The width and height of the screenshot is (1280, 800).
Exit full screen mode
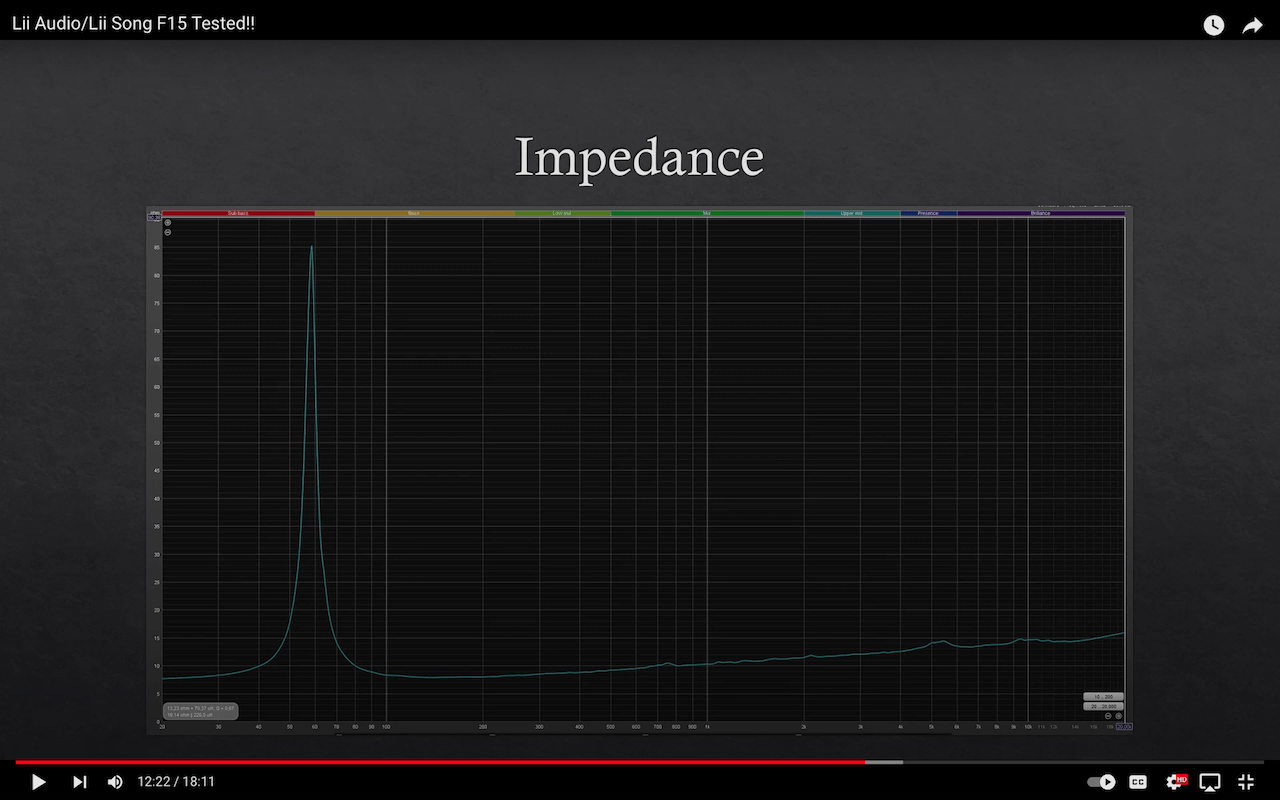[x=1246, y=782]
